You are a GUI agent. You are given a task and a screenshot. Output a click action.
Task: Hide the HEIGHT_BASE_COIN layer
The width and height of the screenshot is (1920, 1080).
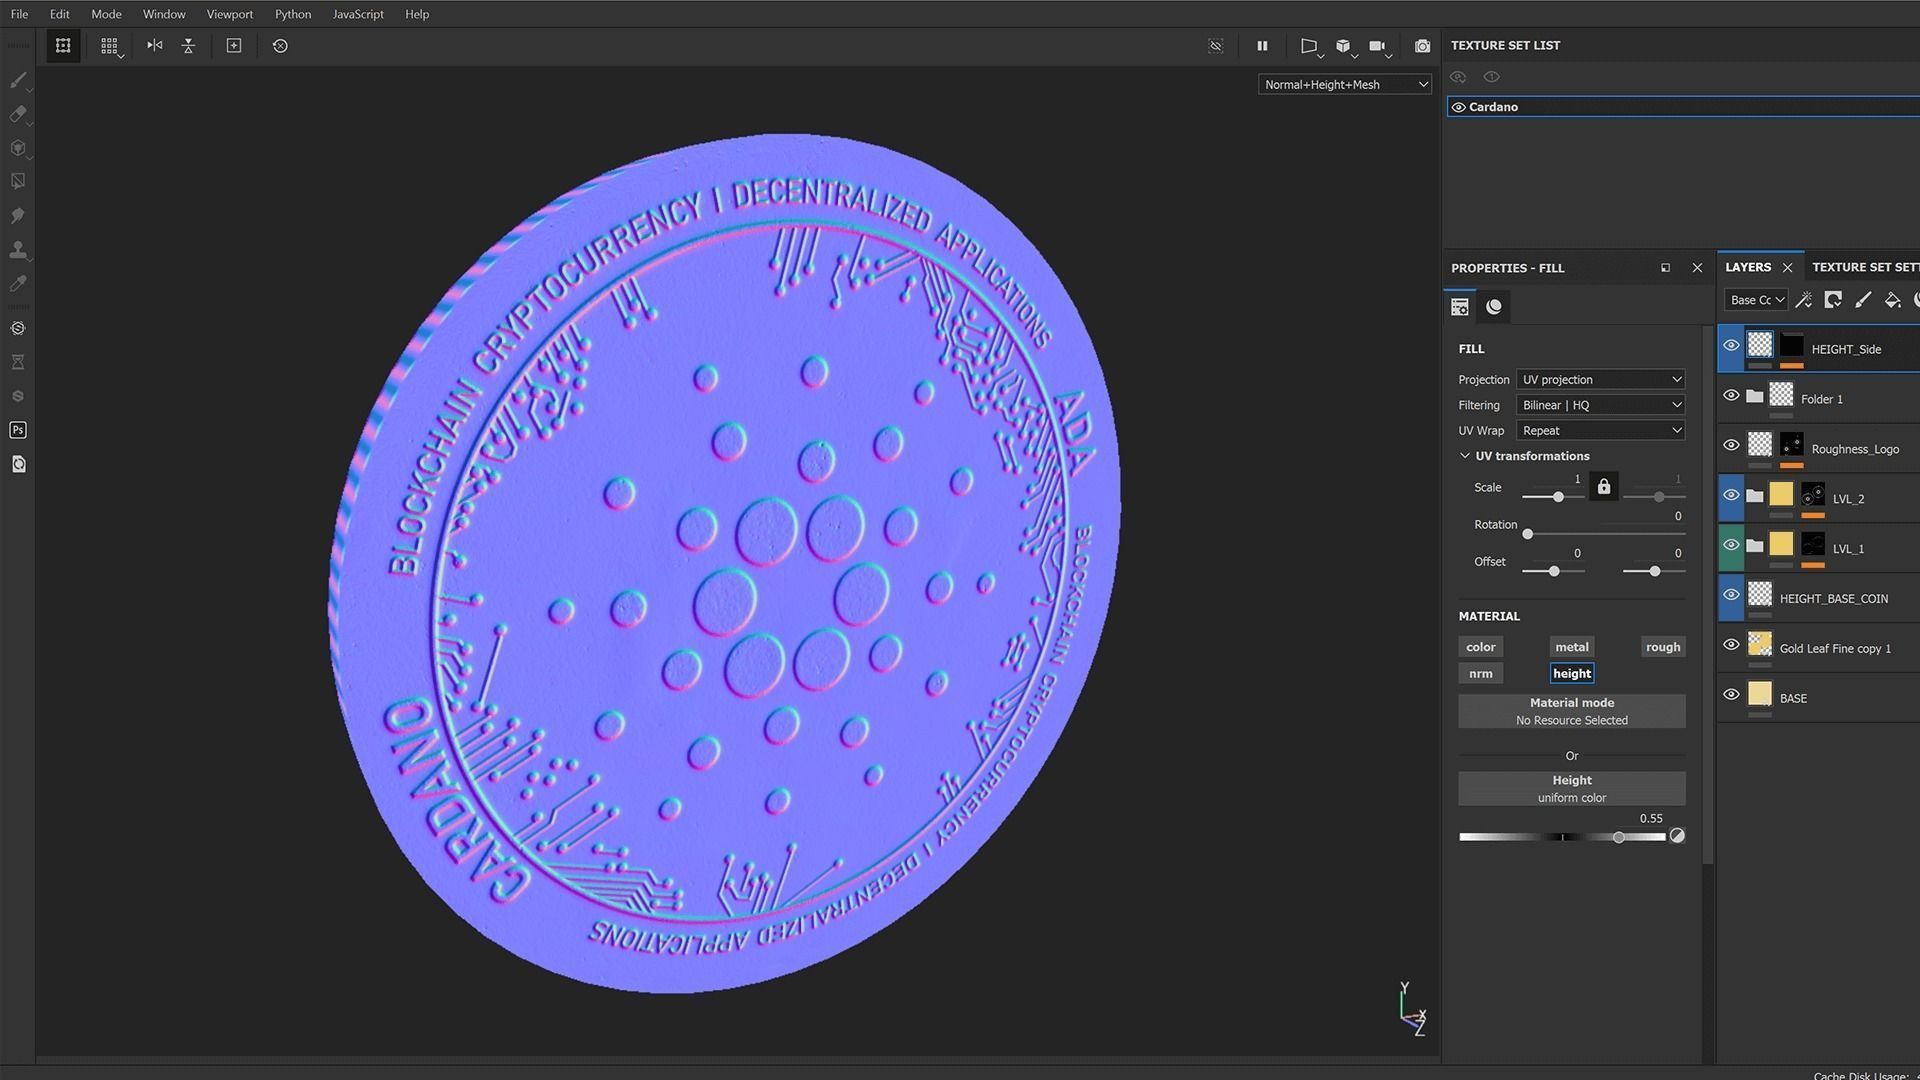pos(1731,595)
